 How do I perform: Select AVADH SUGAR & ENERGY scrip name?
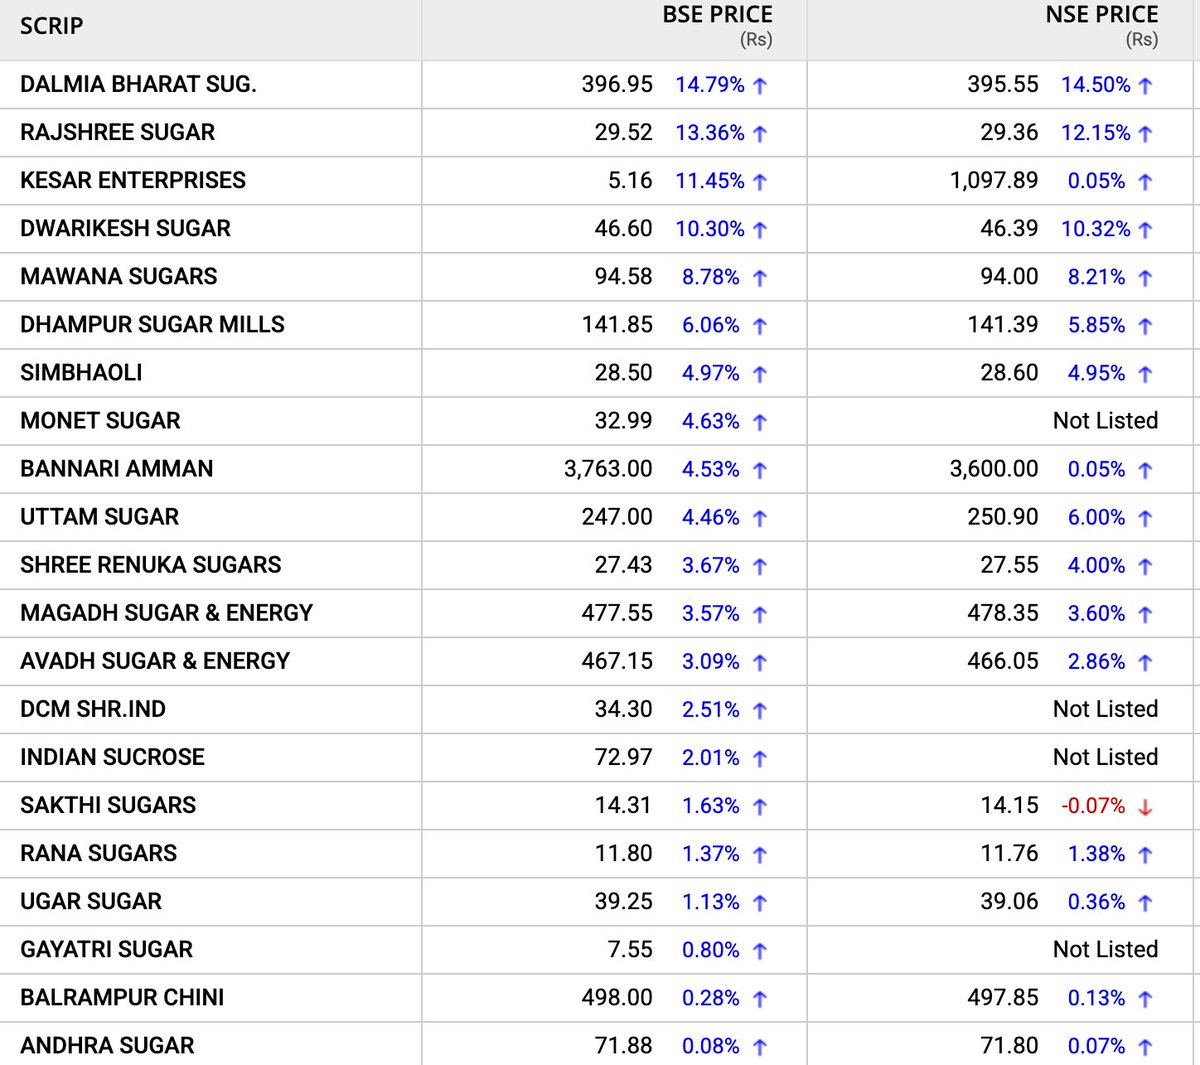point(155,660)
